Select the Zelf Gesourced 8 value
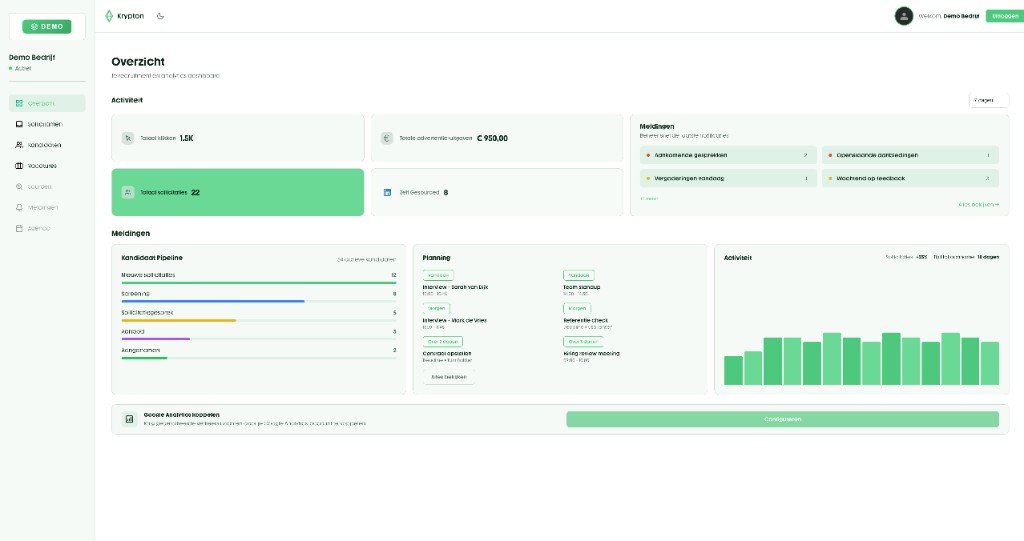Screen dimensions: 1024x541 click(x=446, y=192)
